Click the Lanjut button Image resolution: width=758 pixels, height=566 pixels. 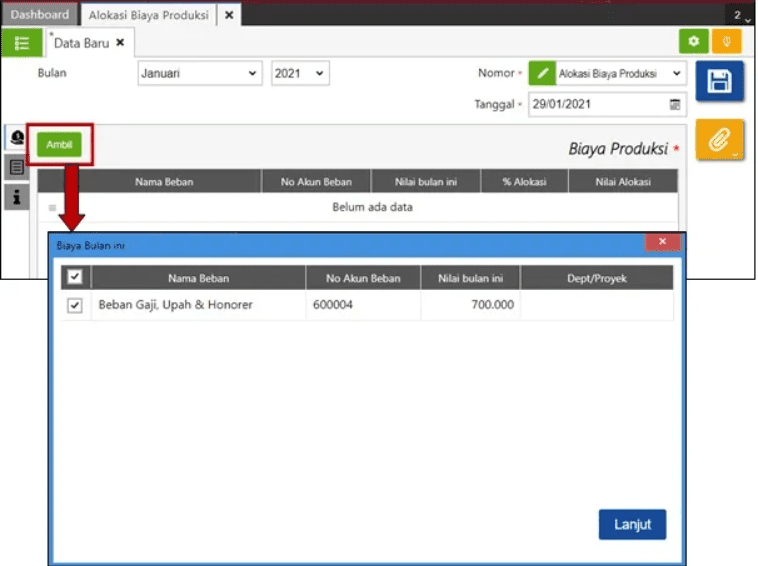tap(632, 525)
